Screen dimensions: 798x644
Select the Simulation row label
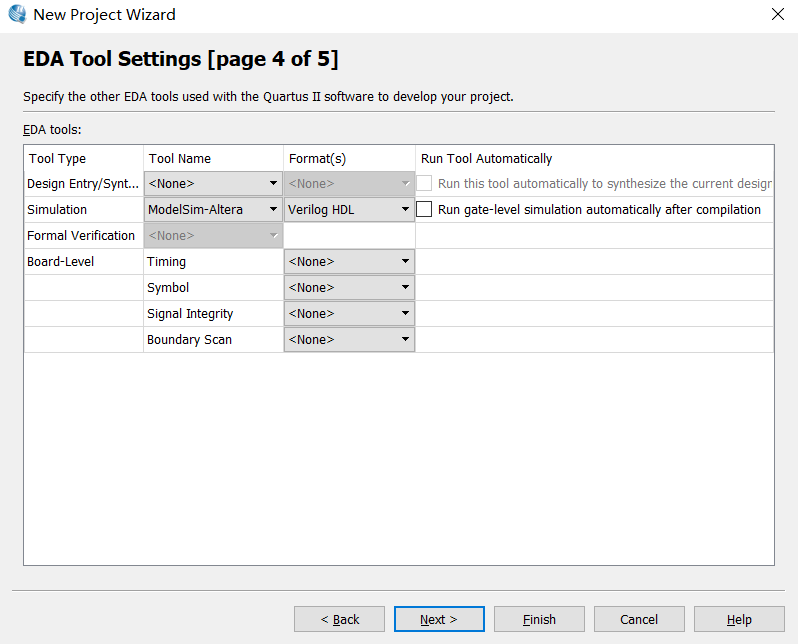pos(57,210)
